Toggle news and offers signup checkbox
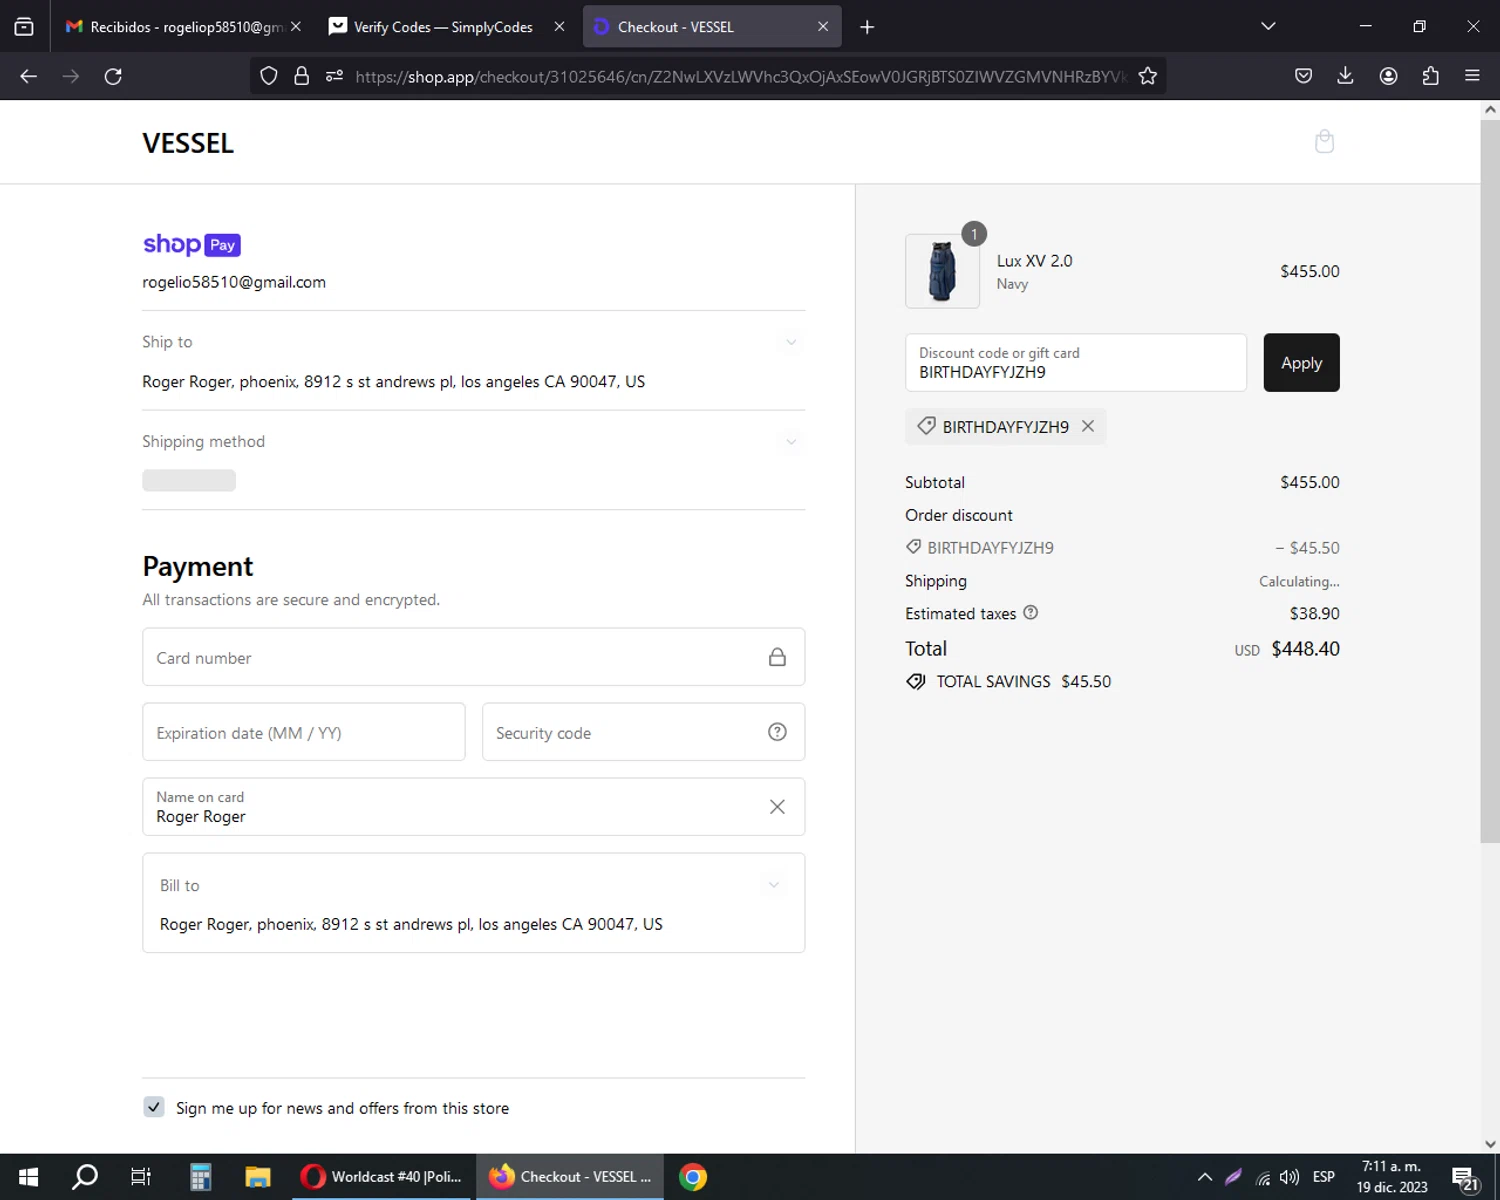Screen dimensions: 1500x1200 [154, 1107]
